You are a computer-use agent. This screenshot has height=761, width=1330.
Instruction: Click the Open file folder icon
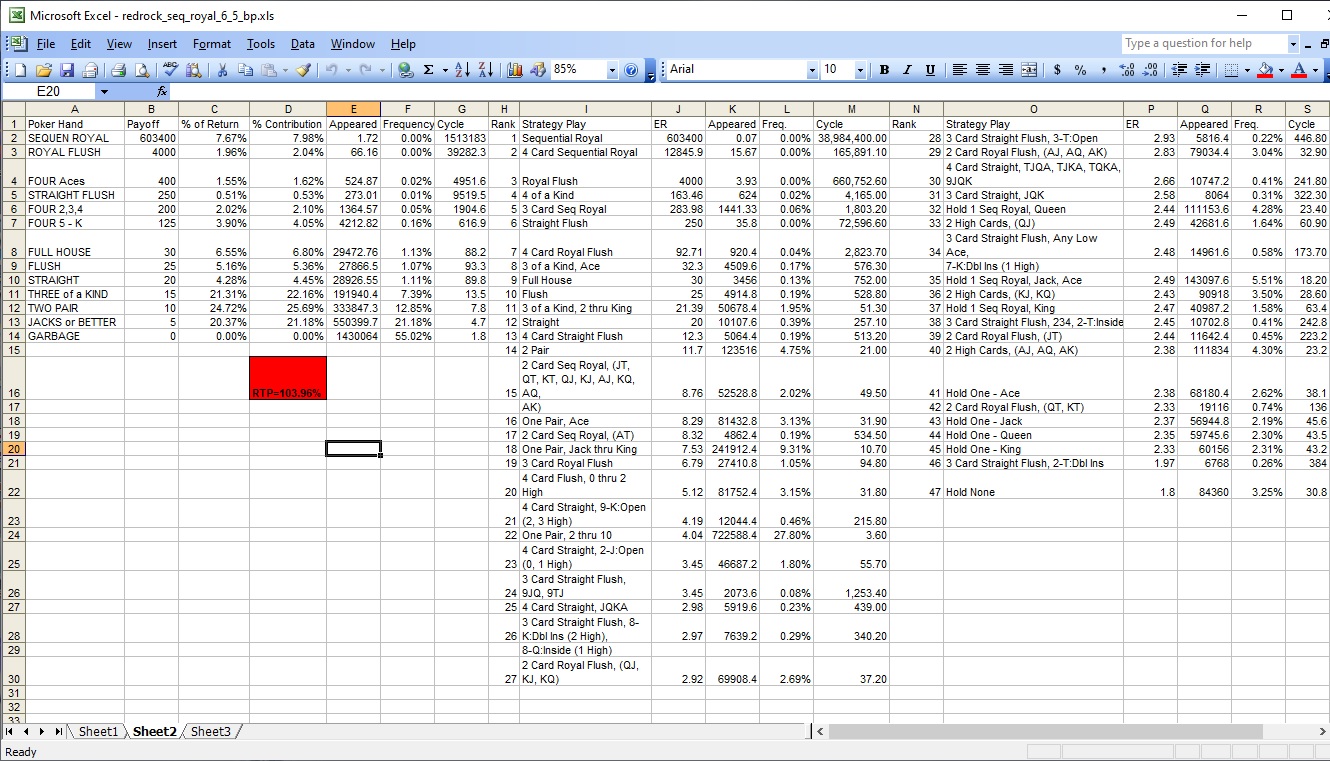pyautogui.click(x=43, y=70)
